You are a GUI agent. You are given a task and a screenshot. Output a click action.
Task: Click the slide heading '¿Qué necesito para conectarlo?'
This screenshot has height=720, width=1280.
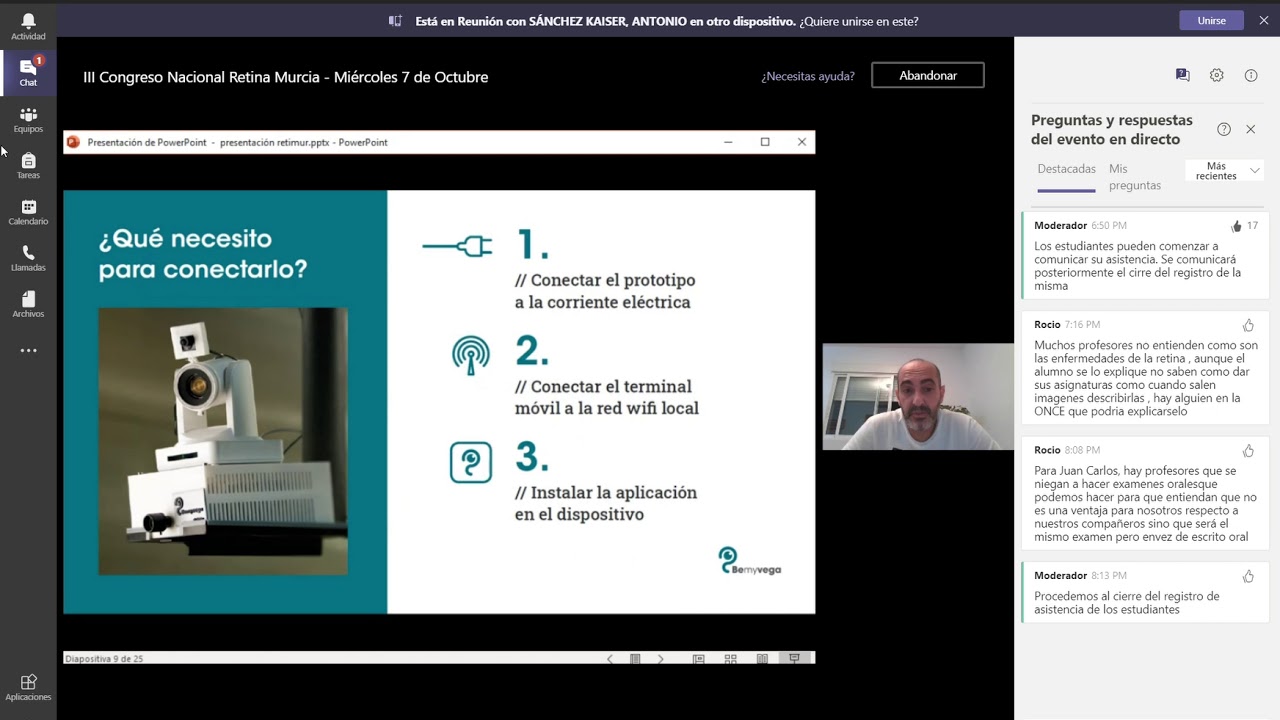tap(203, 254)
